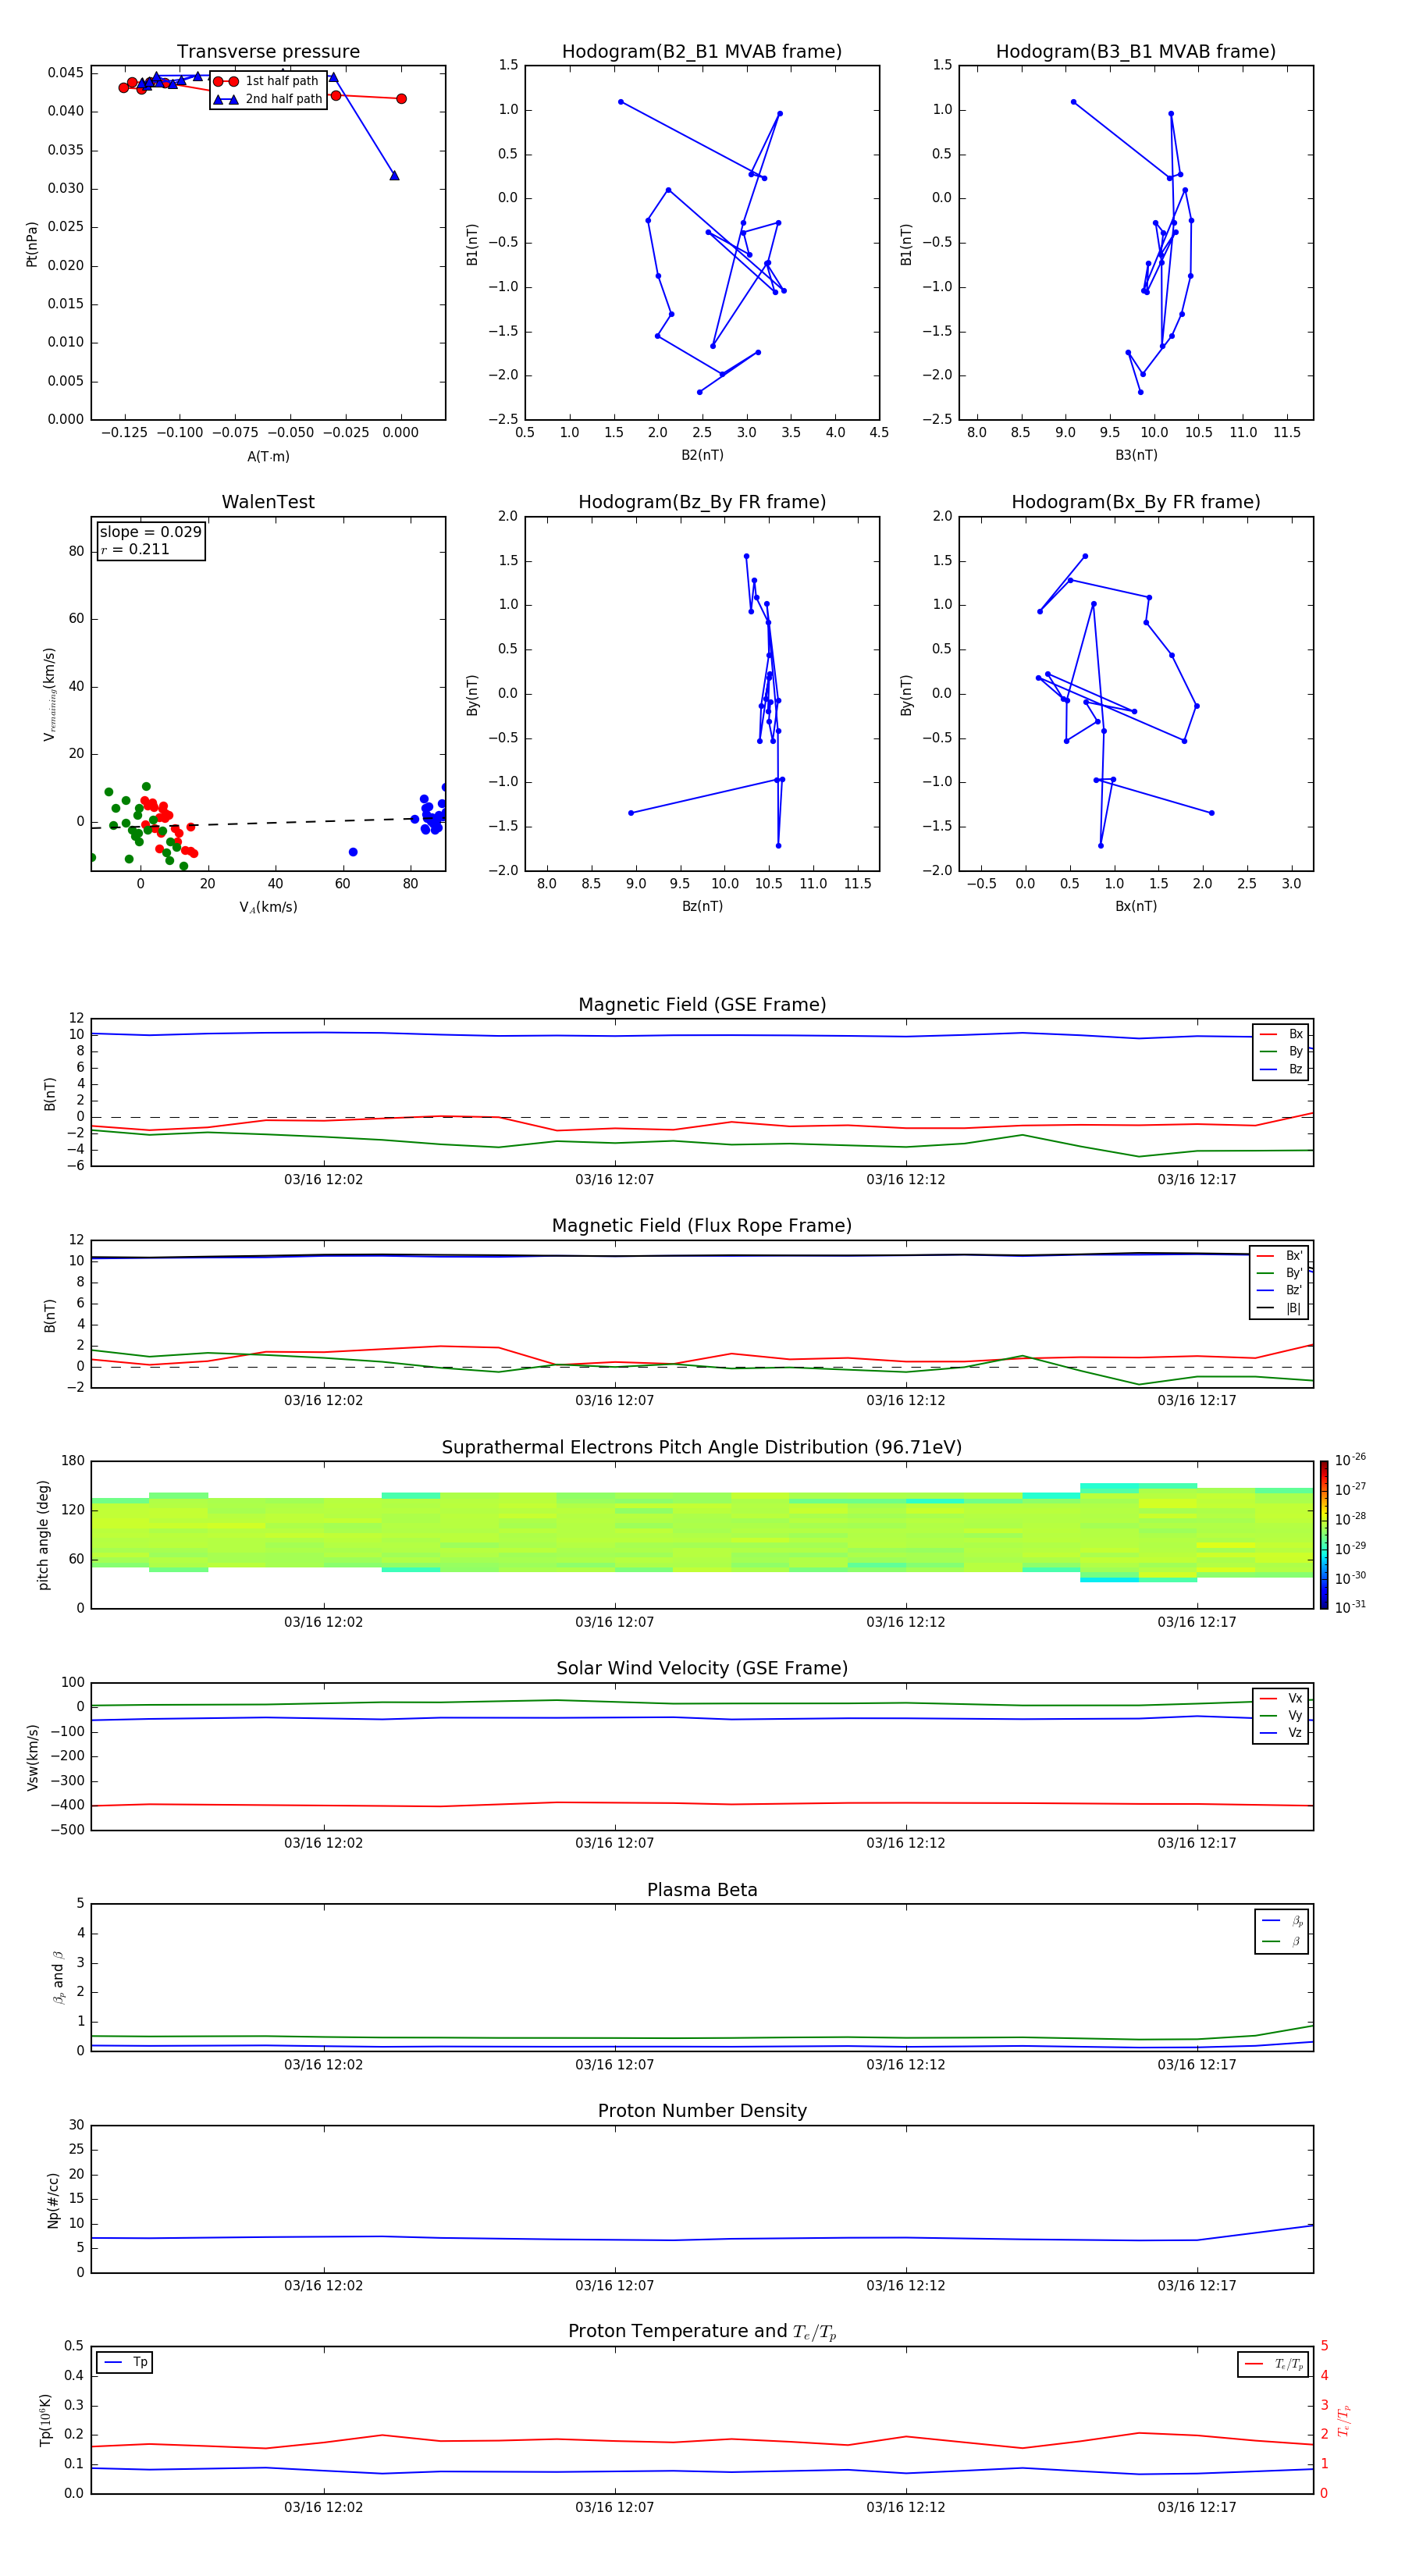
Task: Click the Vy legend entry in velocity plot
Action: [1281, 1715]
